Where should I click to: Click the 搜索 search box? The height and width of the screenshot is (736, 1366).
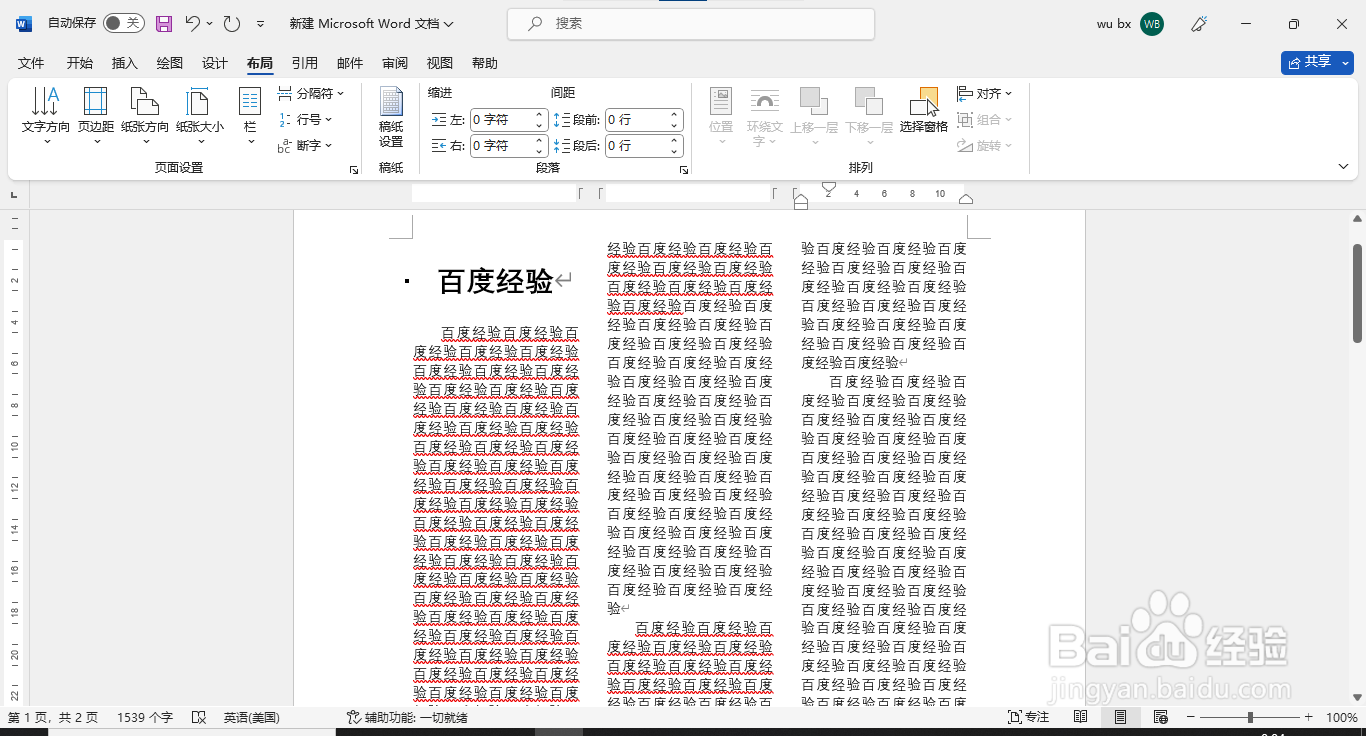tap(691, 24)
